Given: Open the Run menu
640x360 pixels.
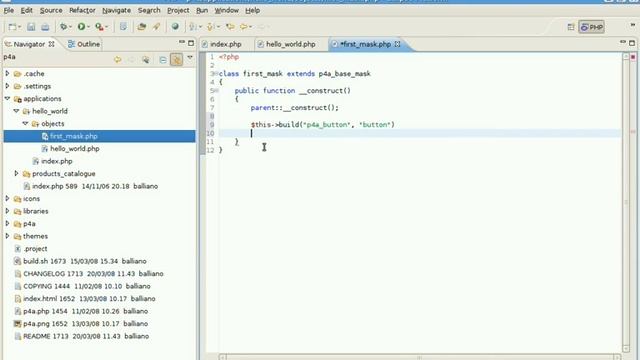Looking at the screenshot, I should (x=202, y=10).
